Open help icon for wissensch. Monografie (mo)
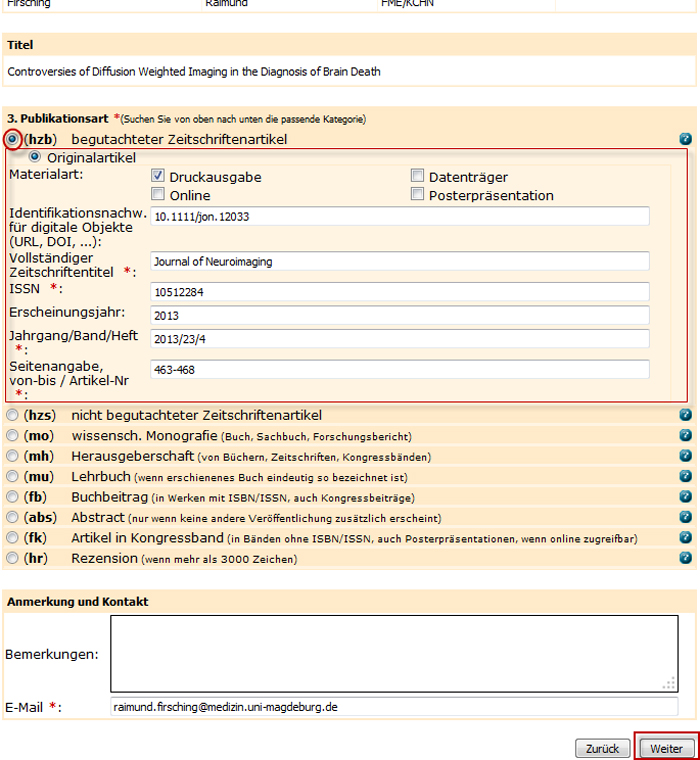The height and width of the screenshot is (760, 700). coord(685,435)
